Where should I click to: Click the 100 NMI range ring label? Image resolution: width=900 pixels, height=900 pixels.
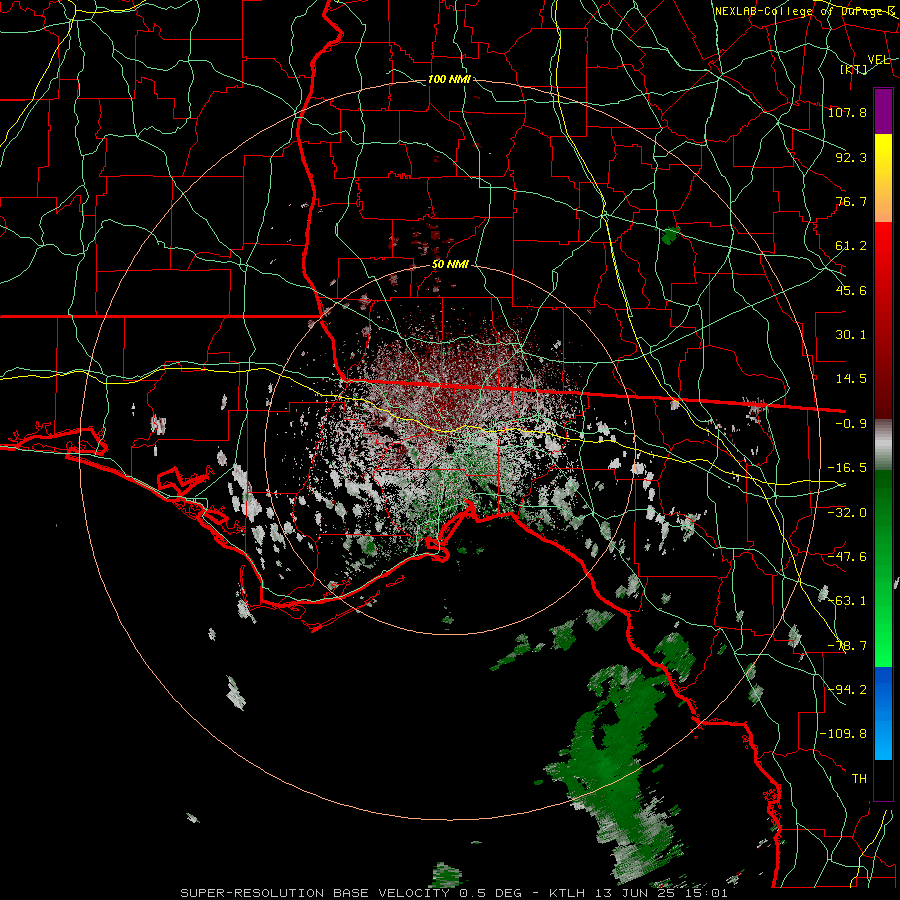coord(449,79)
